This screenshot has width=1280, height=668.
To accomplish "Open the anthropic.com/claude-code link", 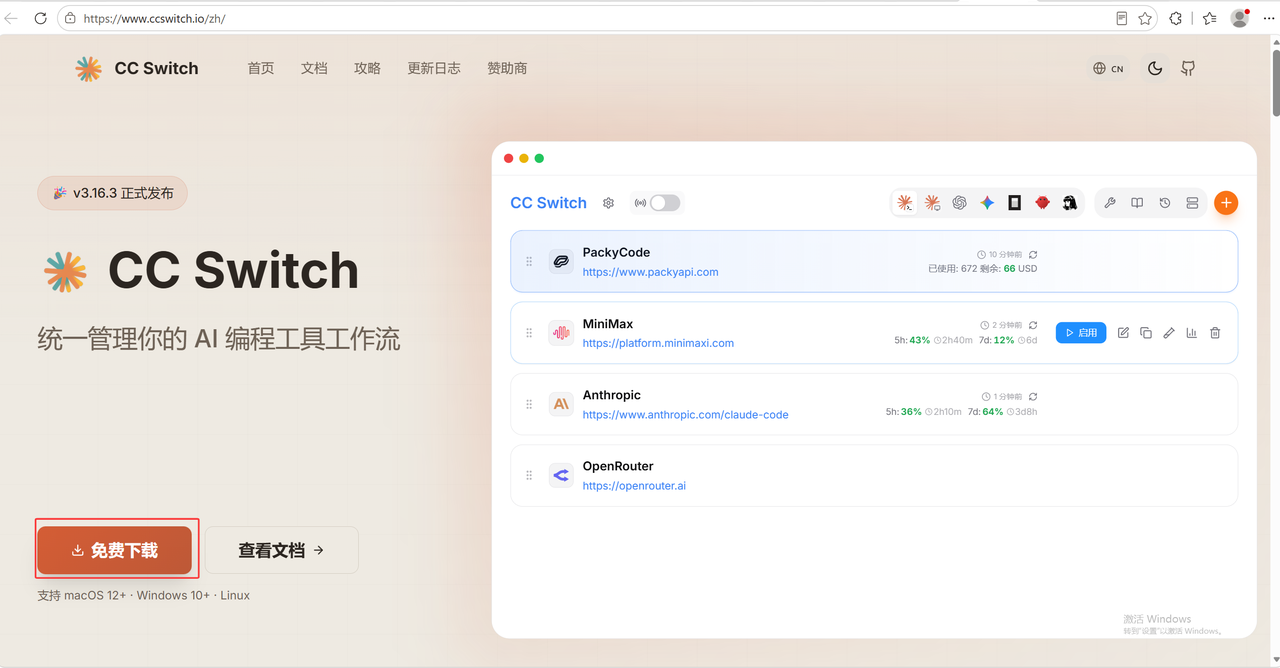I will [685, 415].
